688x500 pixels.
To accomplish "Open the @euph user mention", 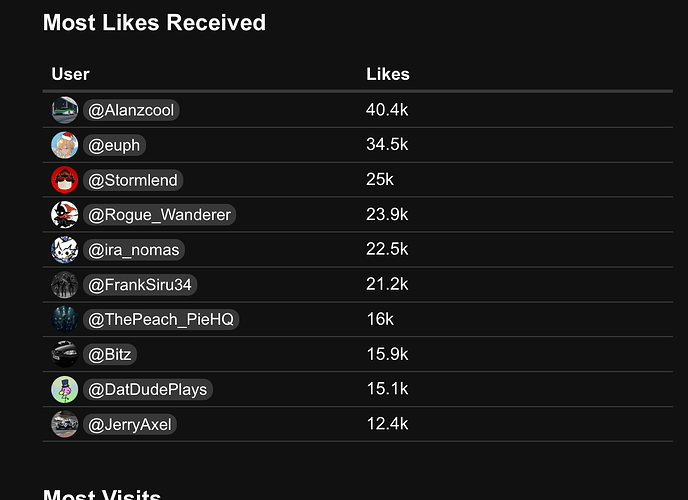I will click(114, 145).
